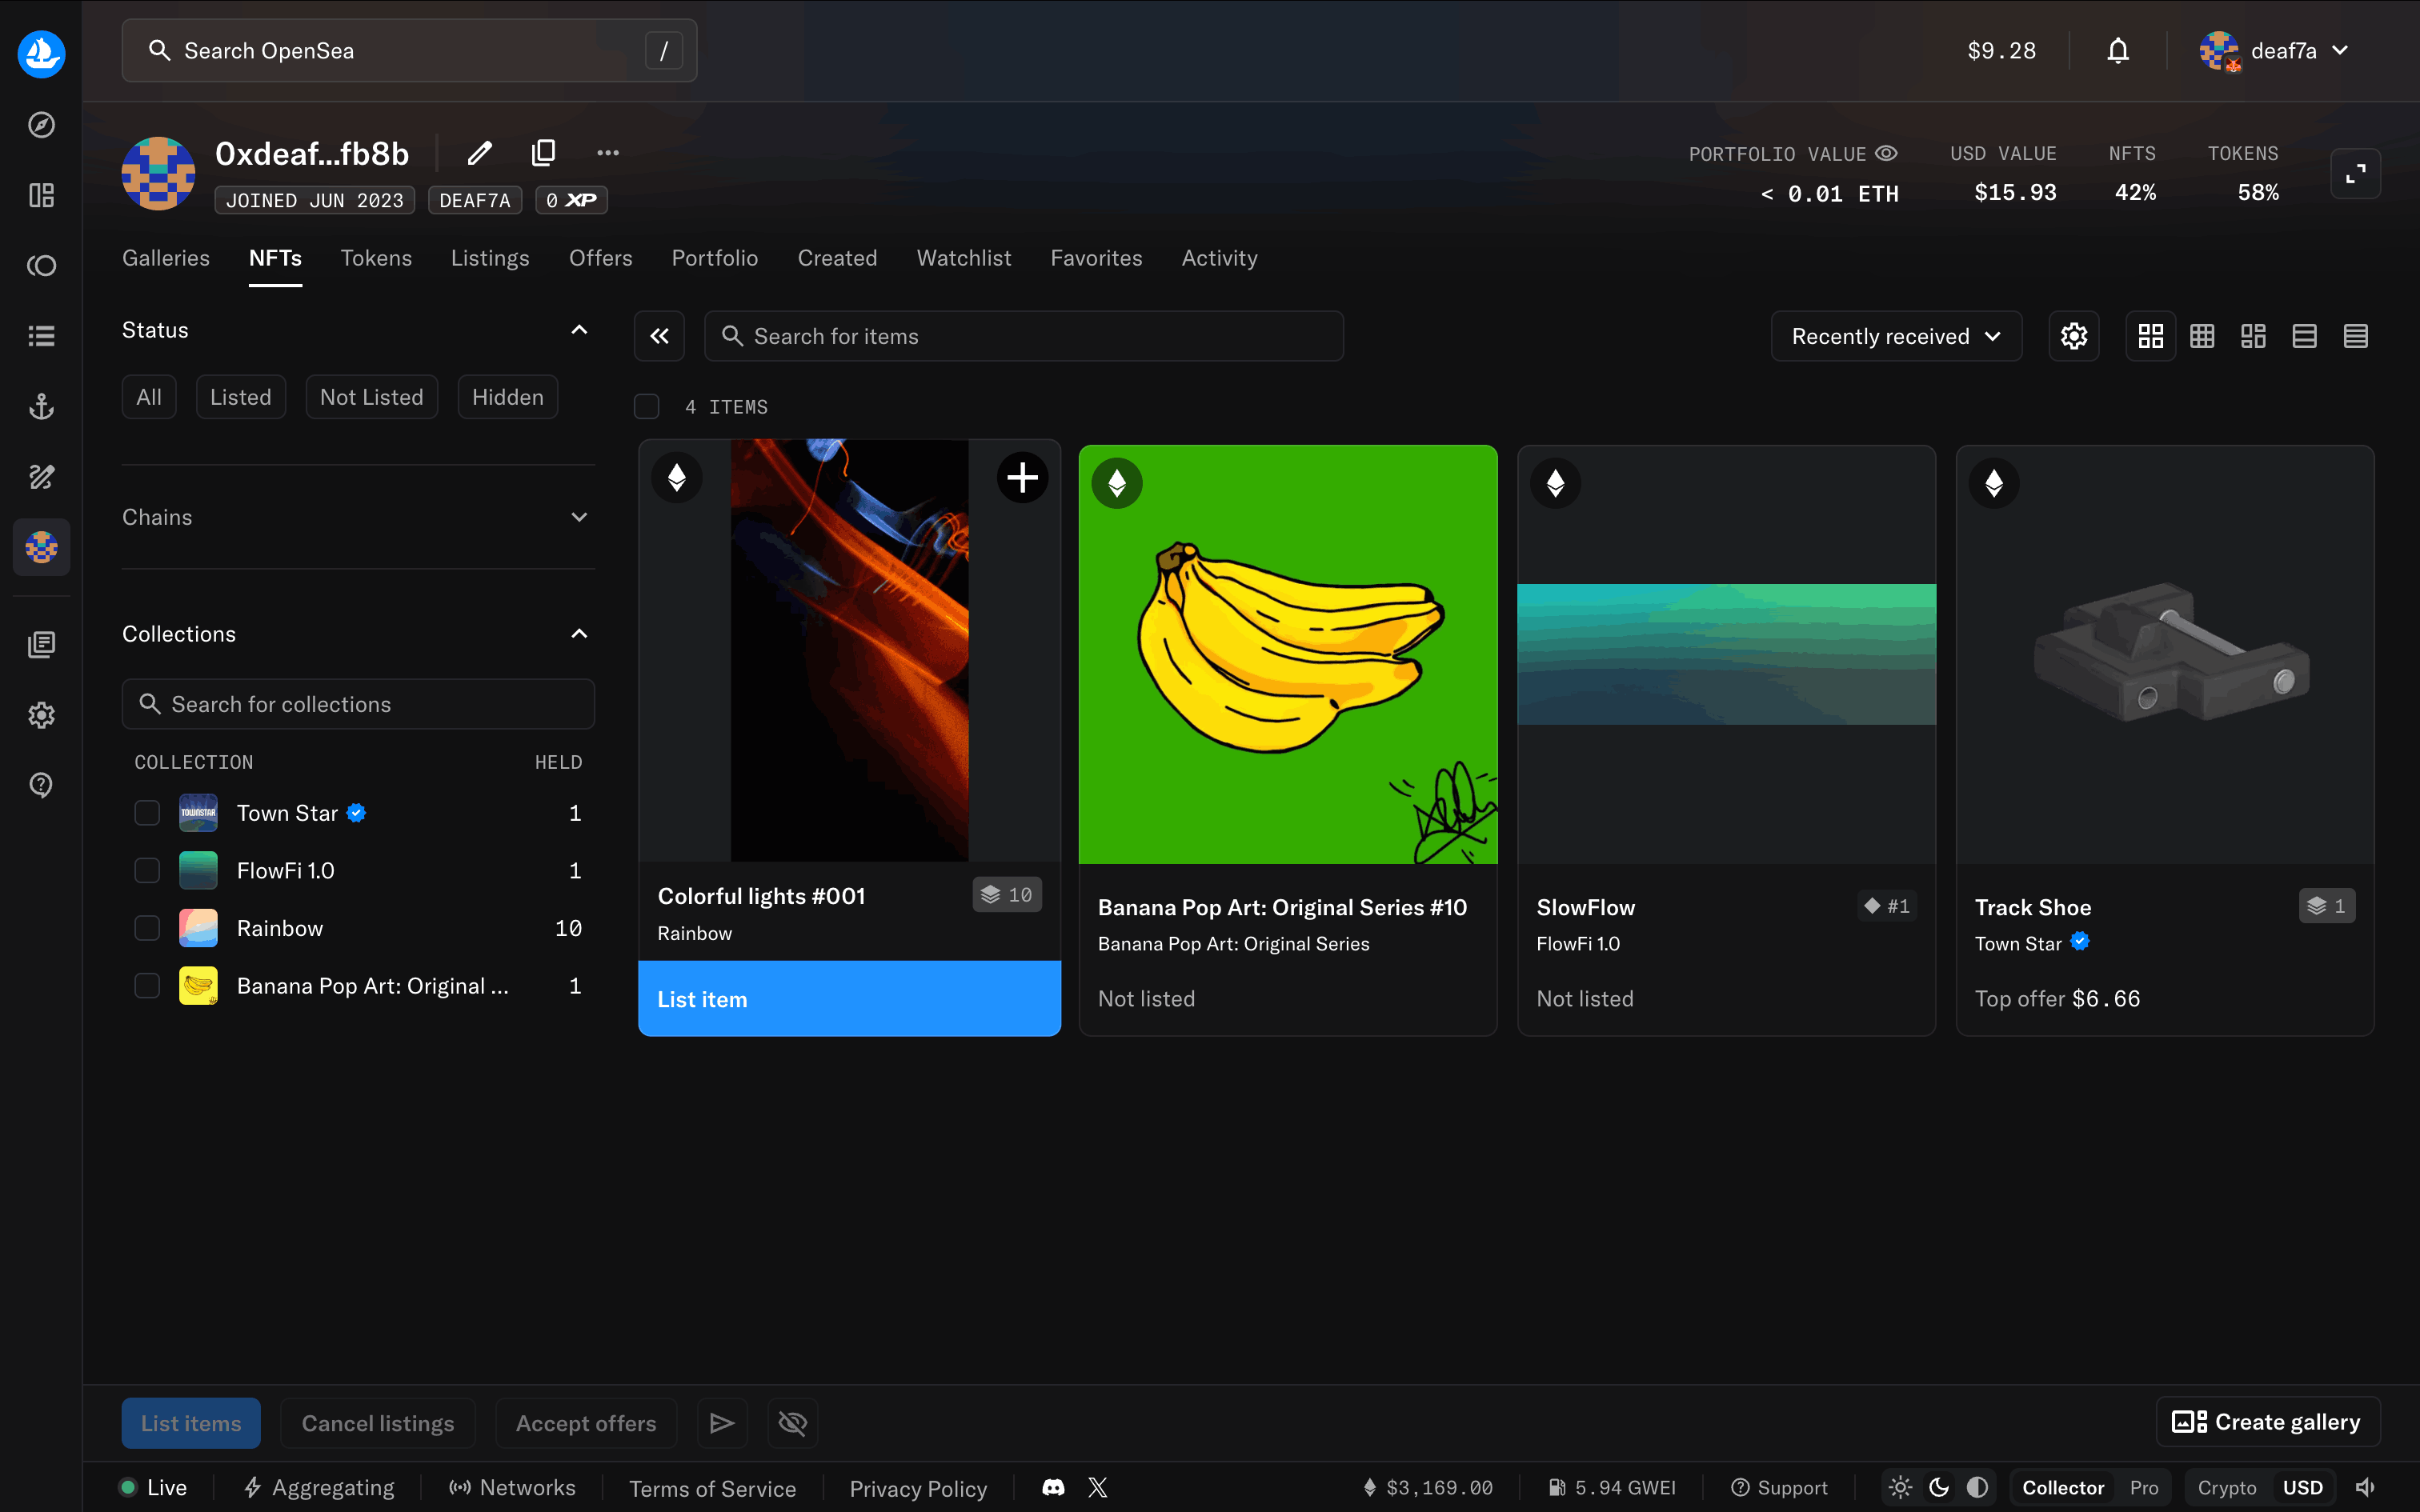This screenshot has width=2420, height=1512.
Task: Click the Search for items field
Action: tap(1023, 336)
